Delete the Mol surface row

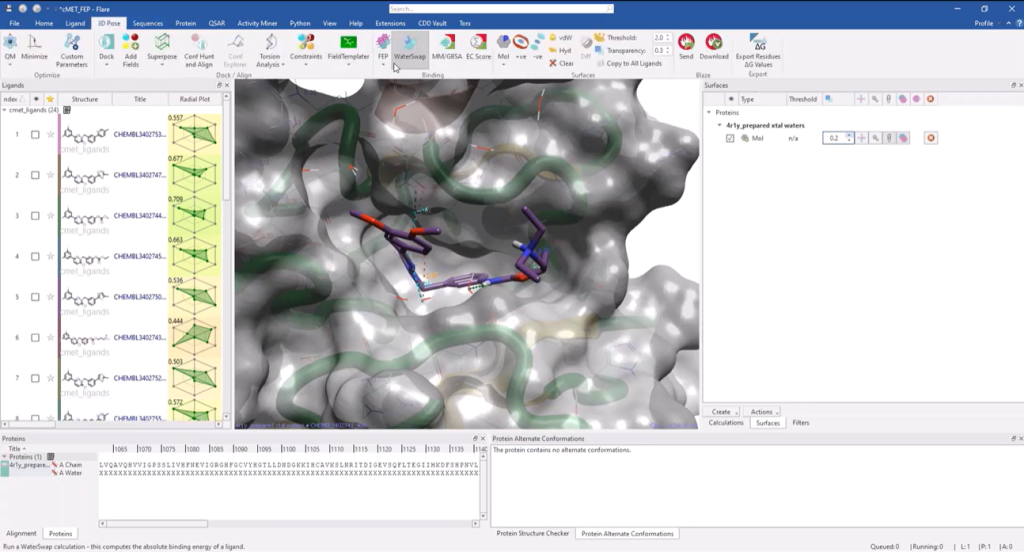click(x=931, y=138)
